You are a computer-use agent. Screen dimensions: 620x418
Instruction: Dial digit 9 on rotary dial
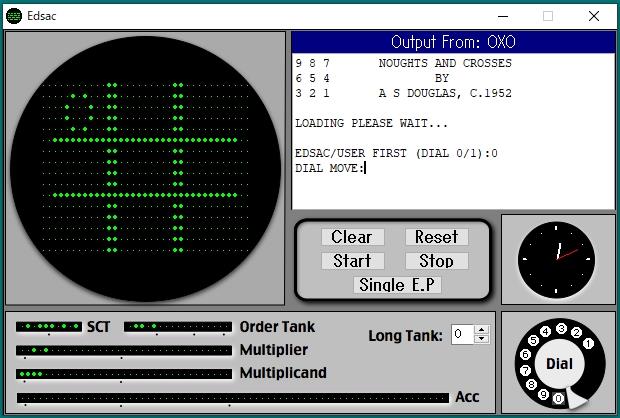click(x=543, y=394)
